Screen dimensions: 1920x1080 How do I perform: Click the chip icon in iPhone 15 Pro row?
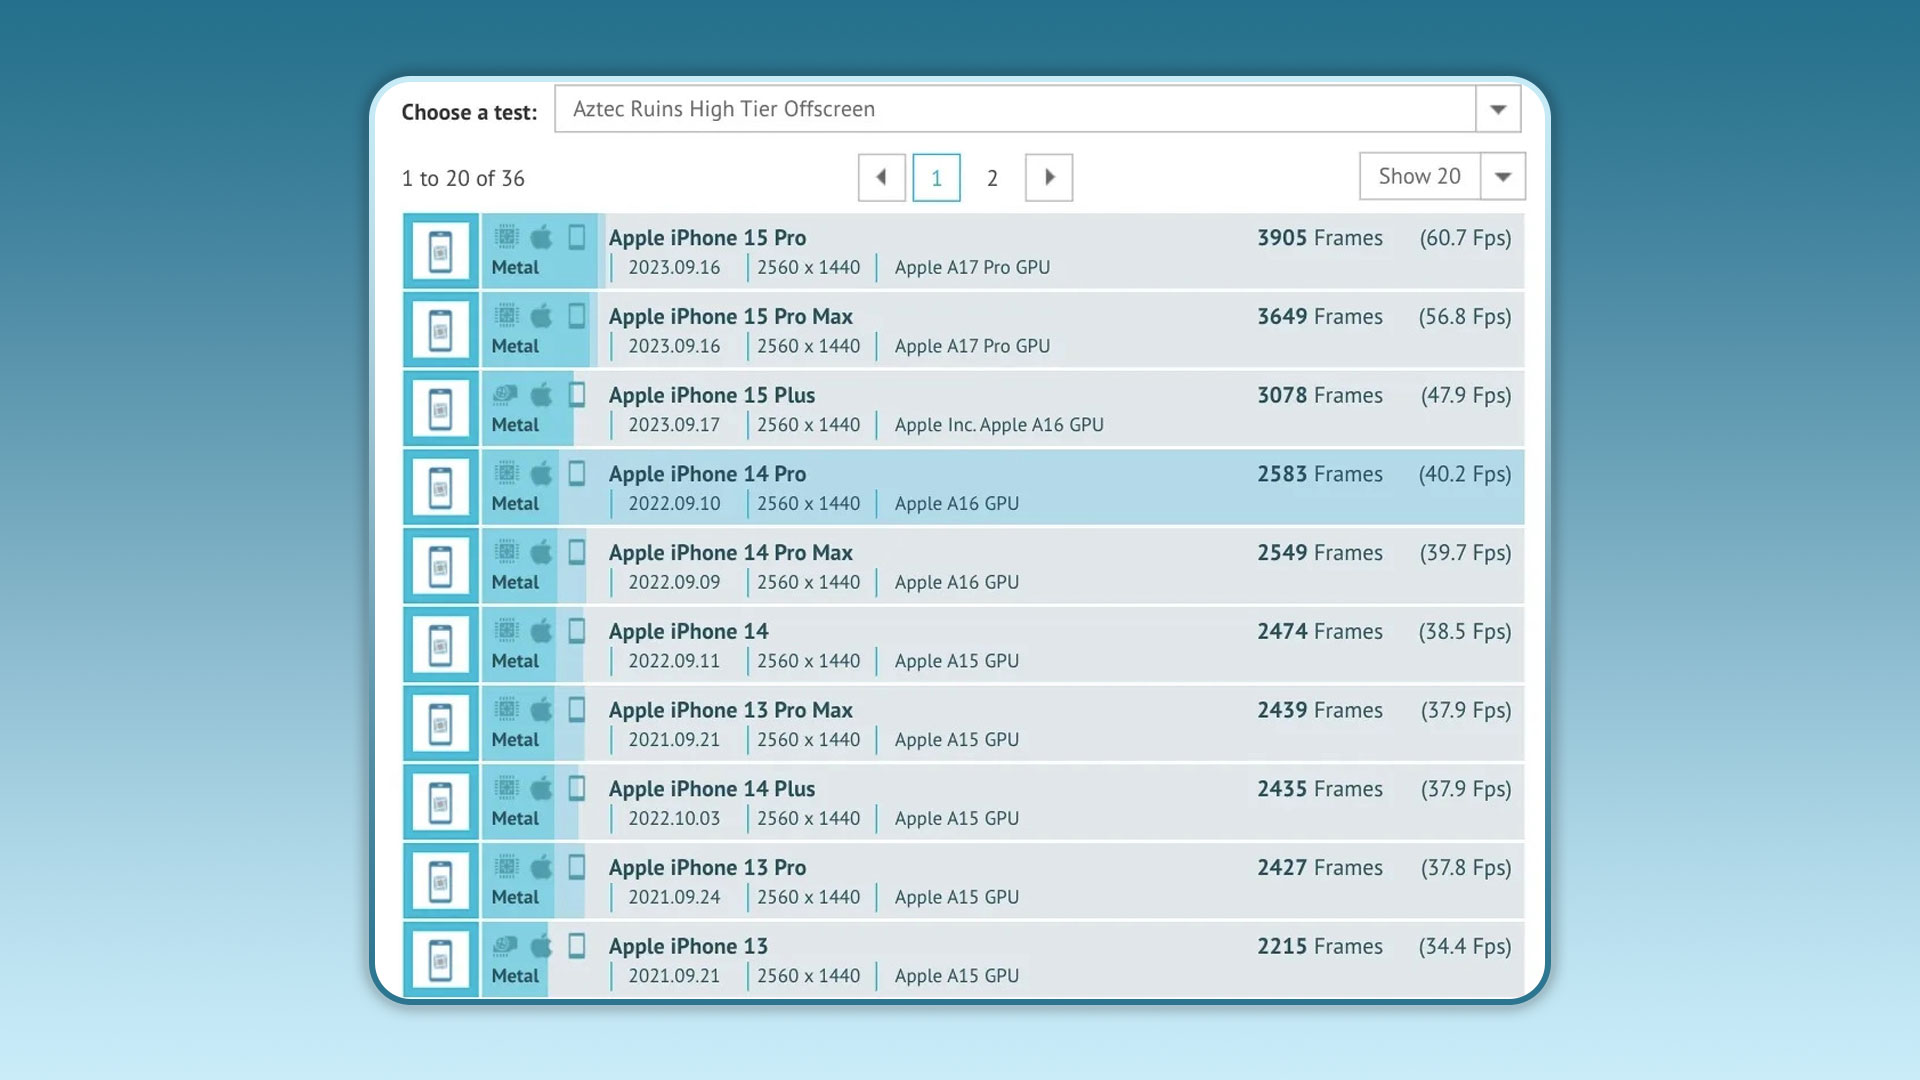coord(507,237)
